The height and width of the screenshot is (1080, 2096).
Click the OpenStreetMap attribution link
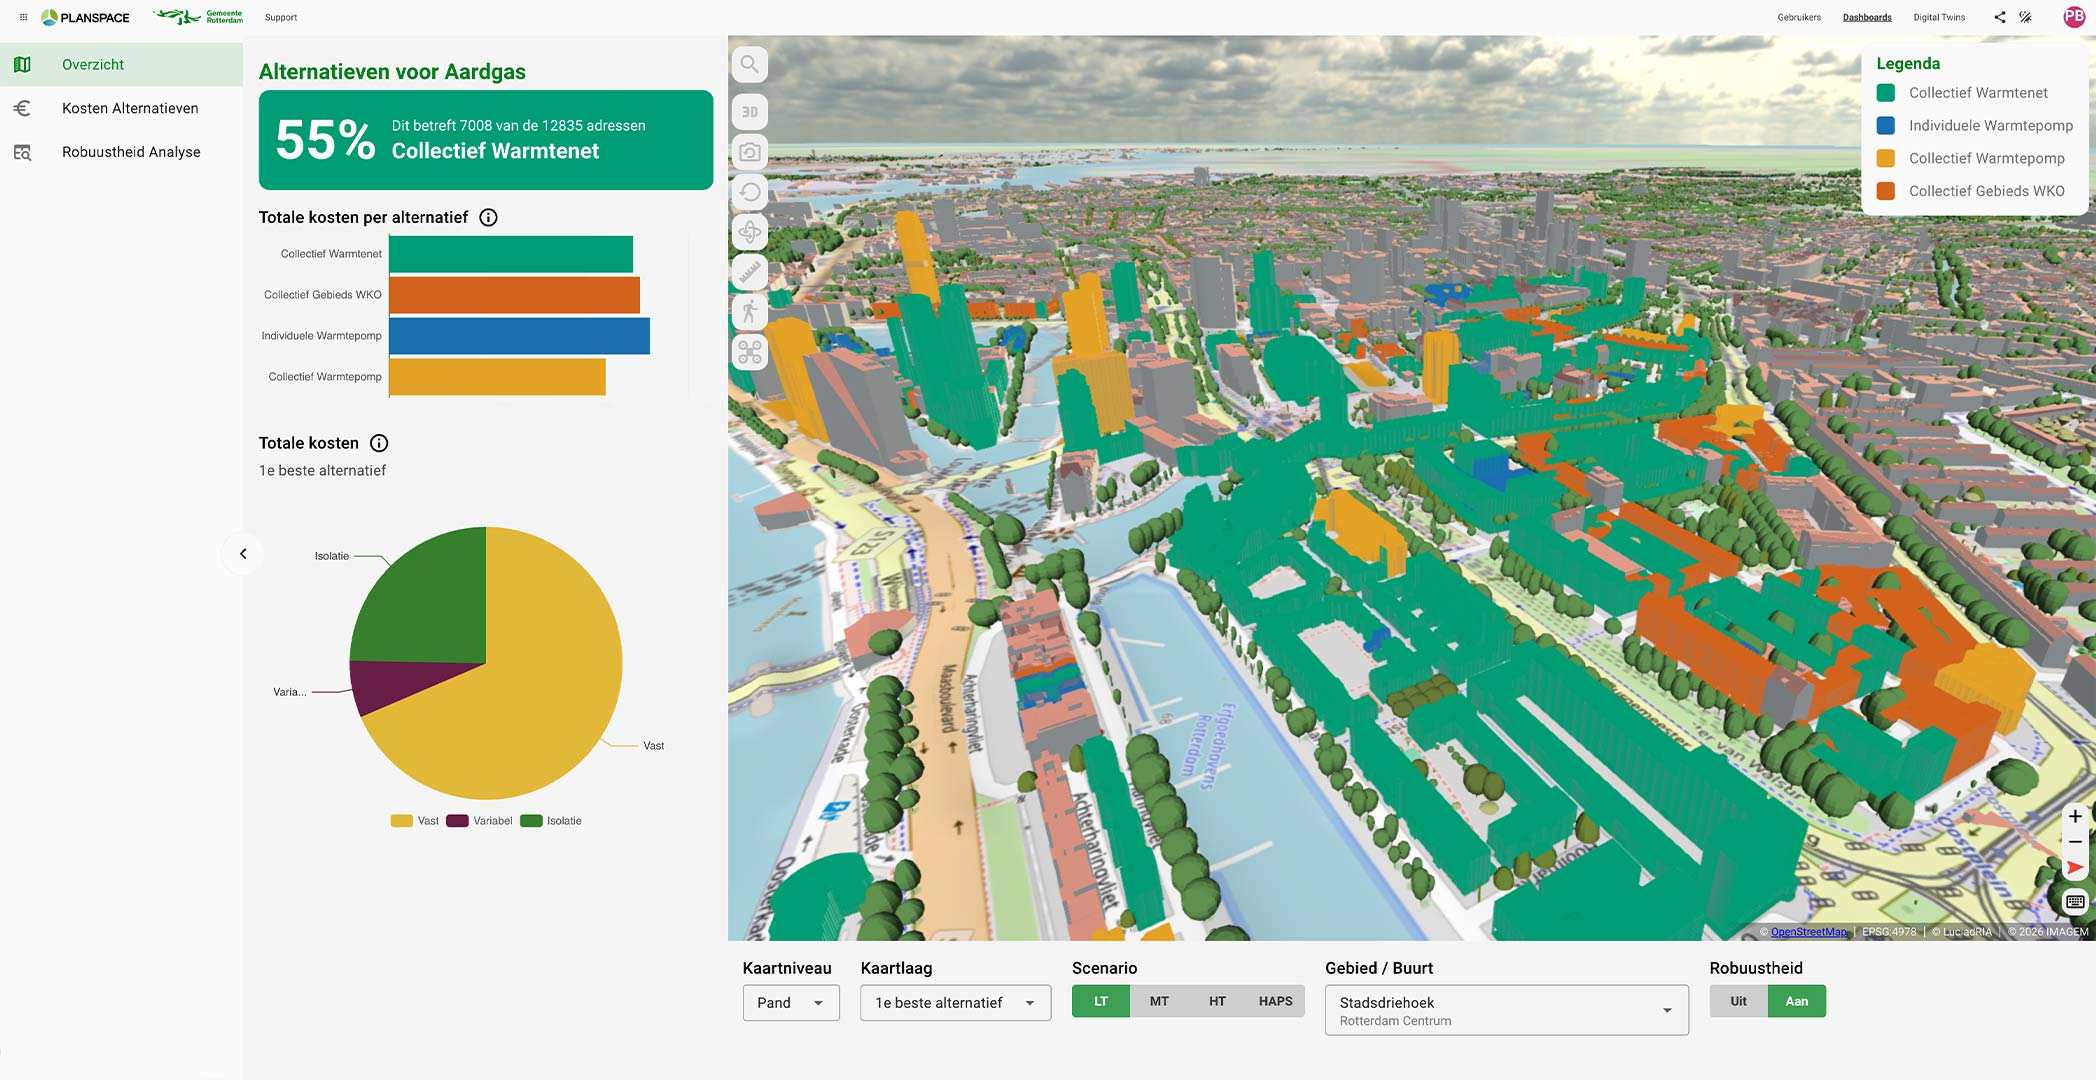[x=1808, y=932]
